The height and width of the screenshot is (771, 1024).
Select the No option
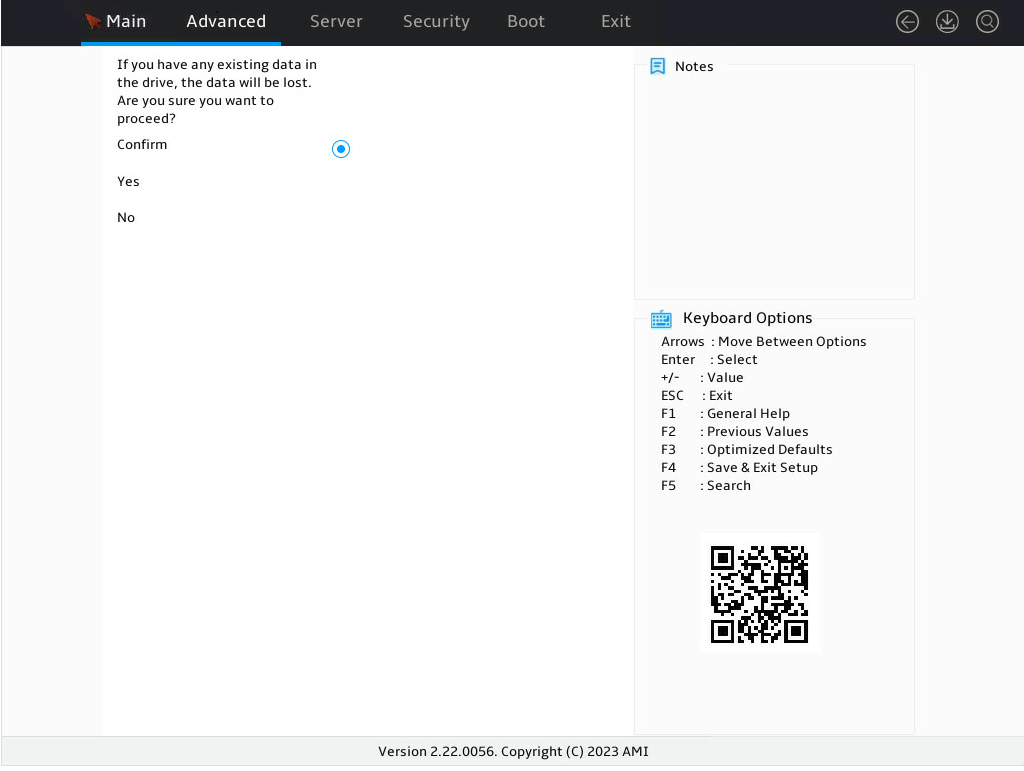point(126,217)
